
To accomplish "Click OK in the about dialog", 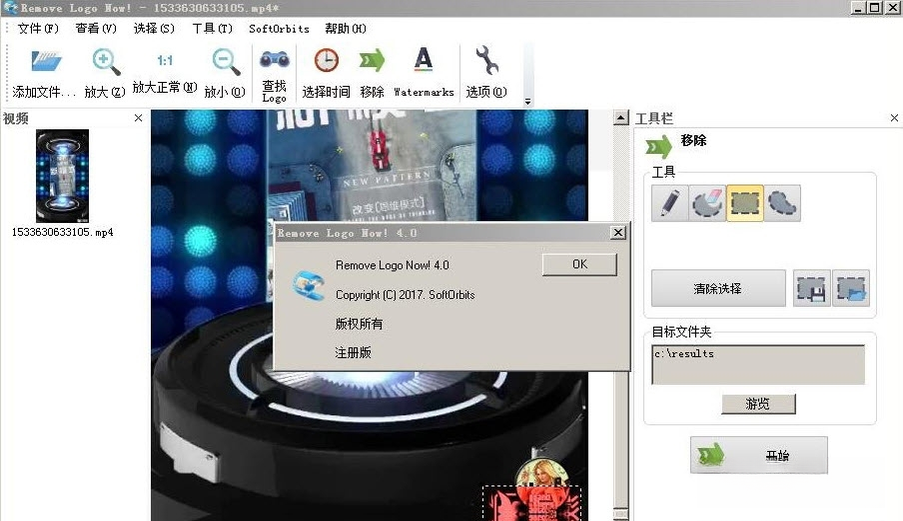I will coord(579,264).
